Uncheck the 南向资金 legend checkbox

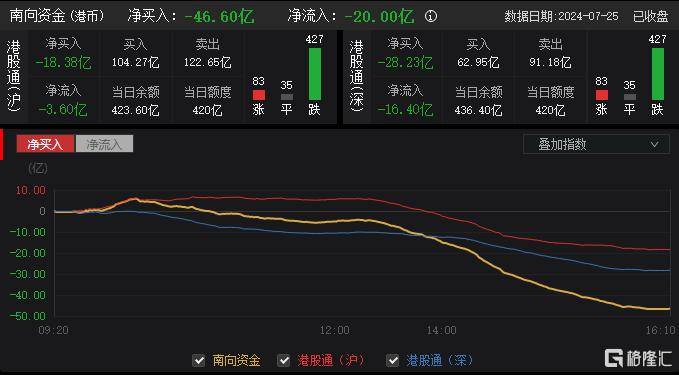coord(199,360)
